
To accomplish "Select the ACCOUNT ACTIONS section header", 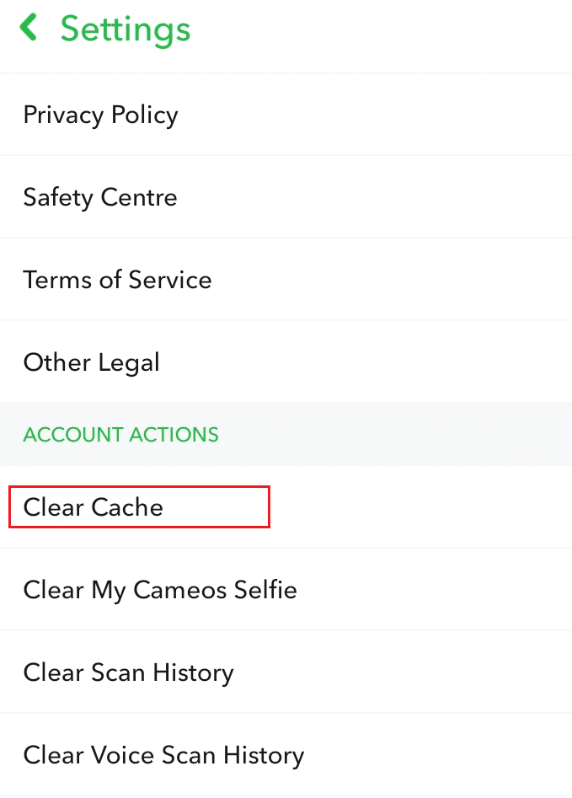I will [x=121, y=435].
